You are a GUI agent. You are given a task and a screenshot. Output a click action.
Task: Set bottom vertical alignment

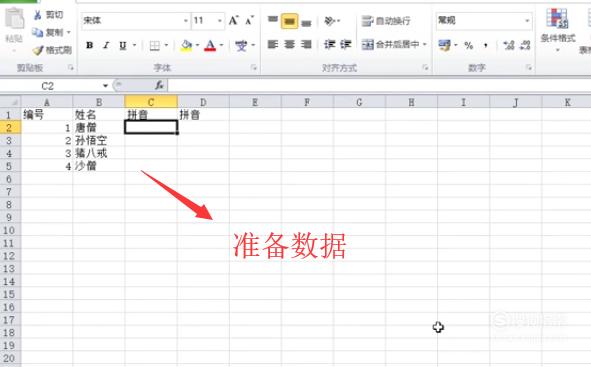(x=306, y=23)
